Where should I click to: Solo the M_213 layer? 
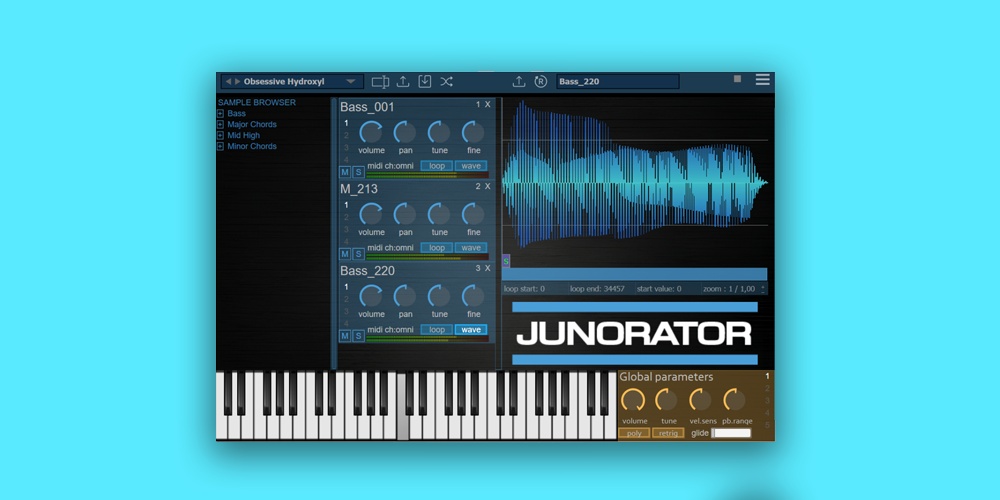[x=358, y=254]
